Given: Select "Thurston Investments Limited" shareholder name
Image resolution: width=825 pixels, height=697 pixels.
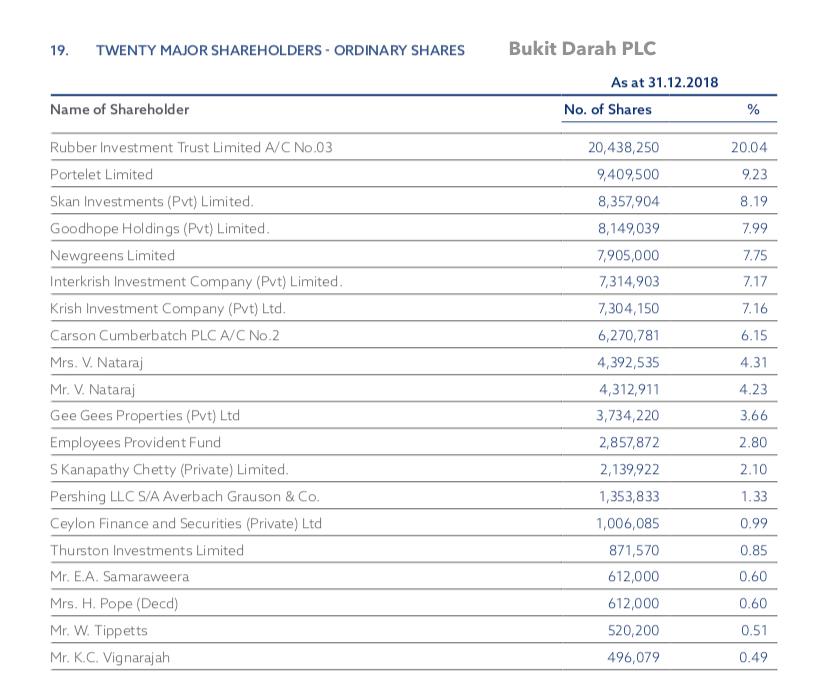Looking at the screenshot, I should (147, 551).
